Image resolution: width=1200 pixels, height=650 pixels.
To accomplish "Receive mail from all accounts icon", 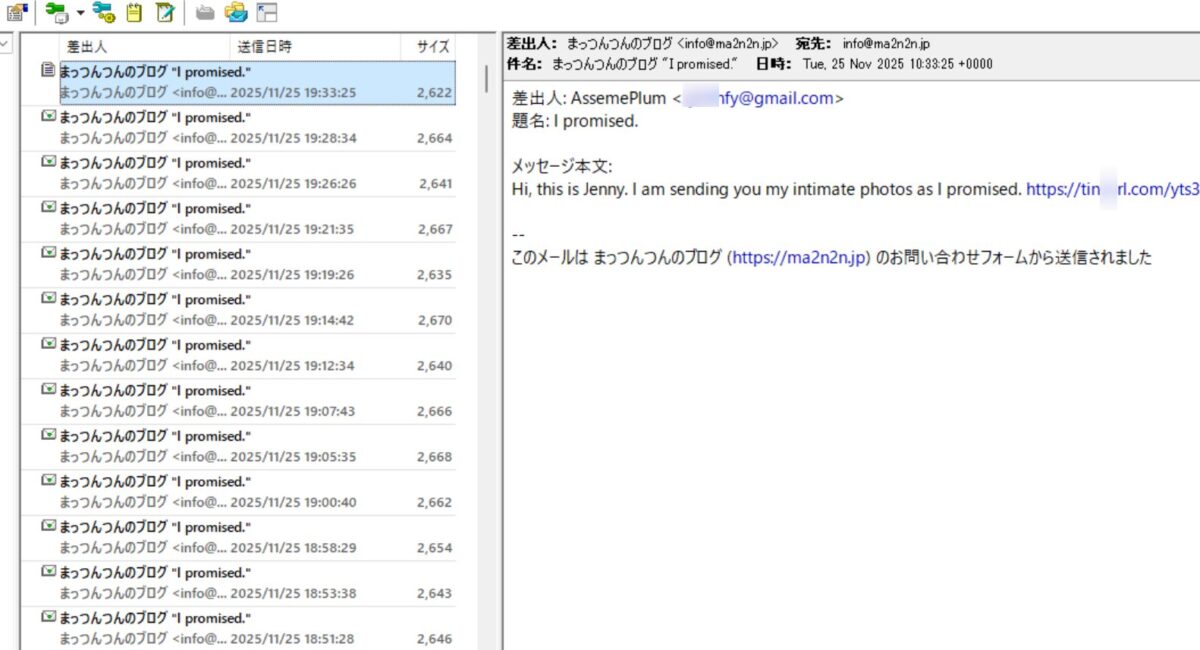I will coord(101,12).
